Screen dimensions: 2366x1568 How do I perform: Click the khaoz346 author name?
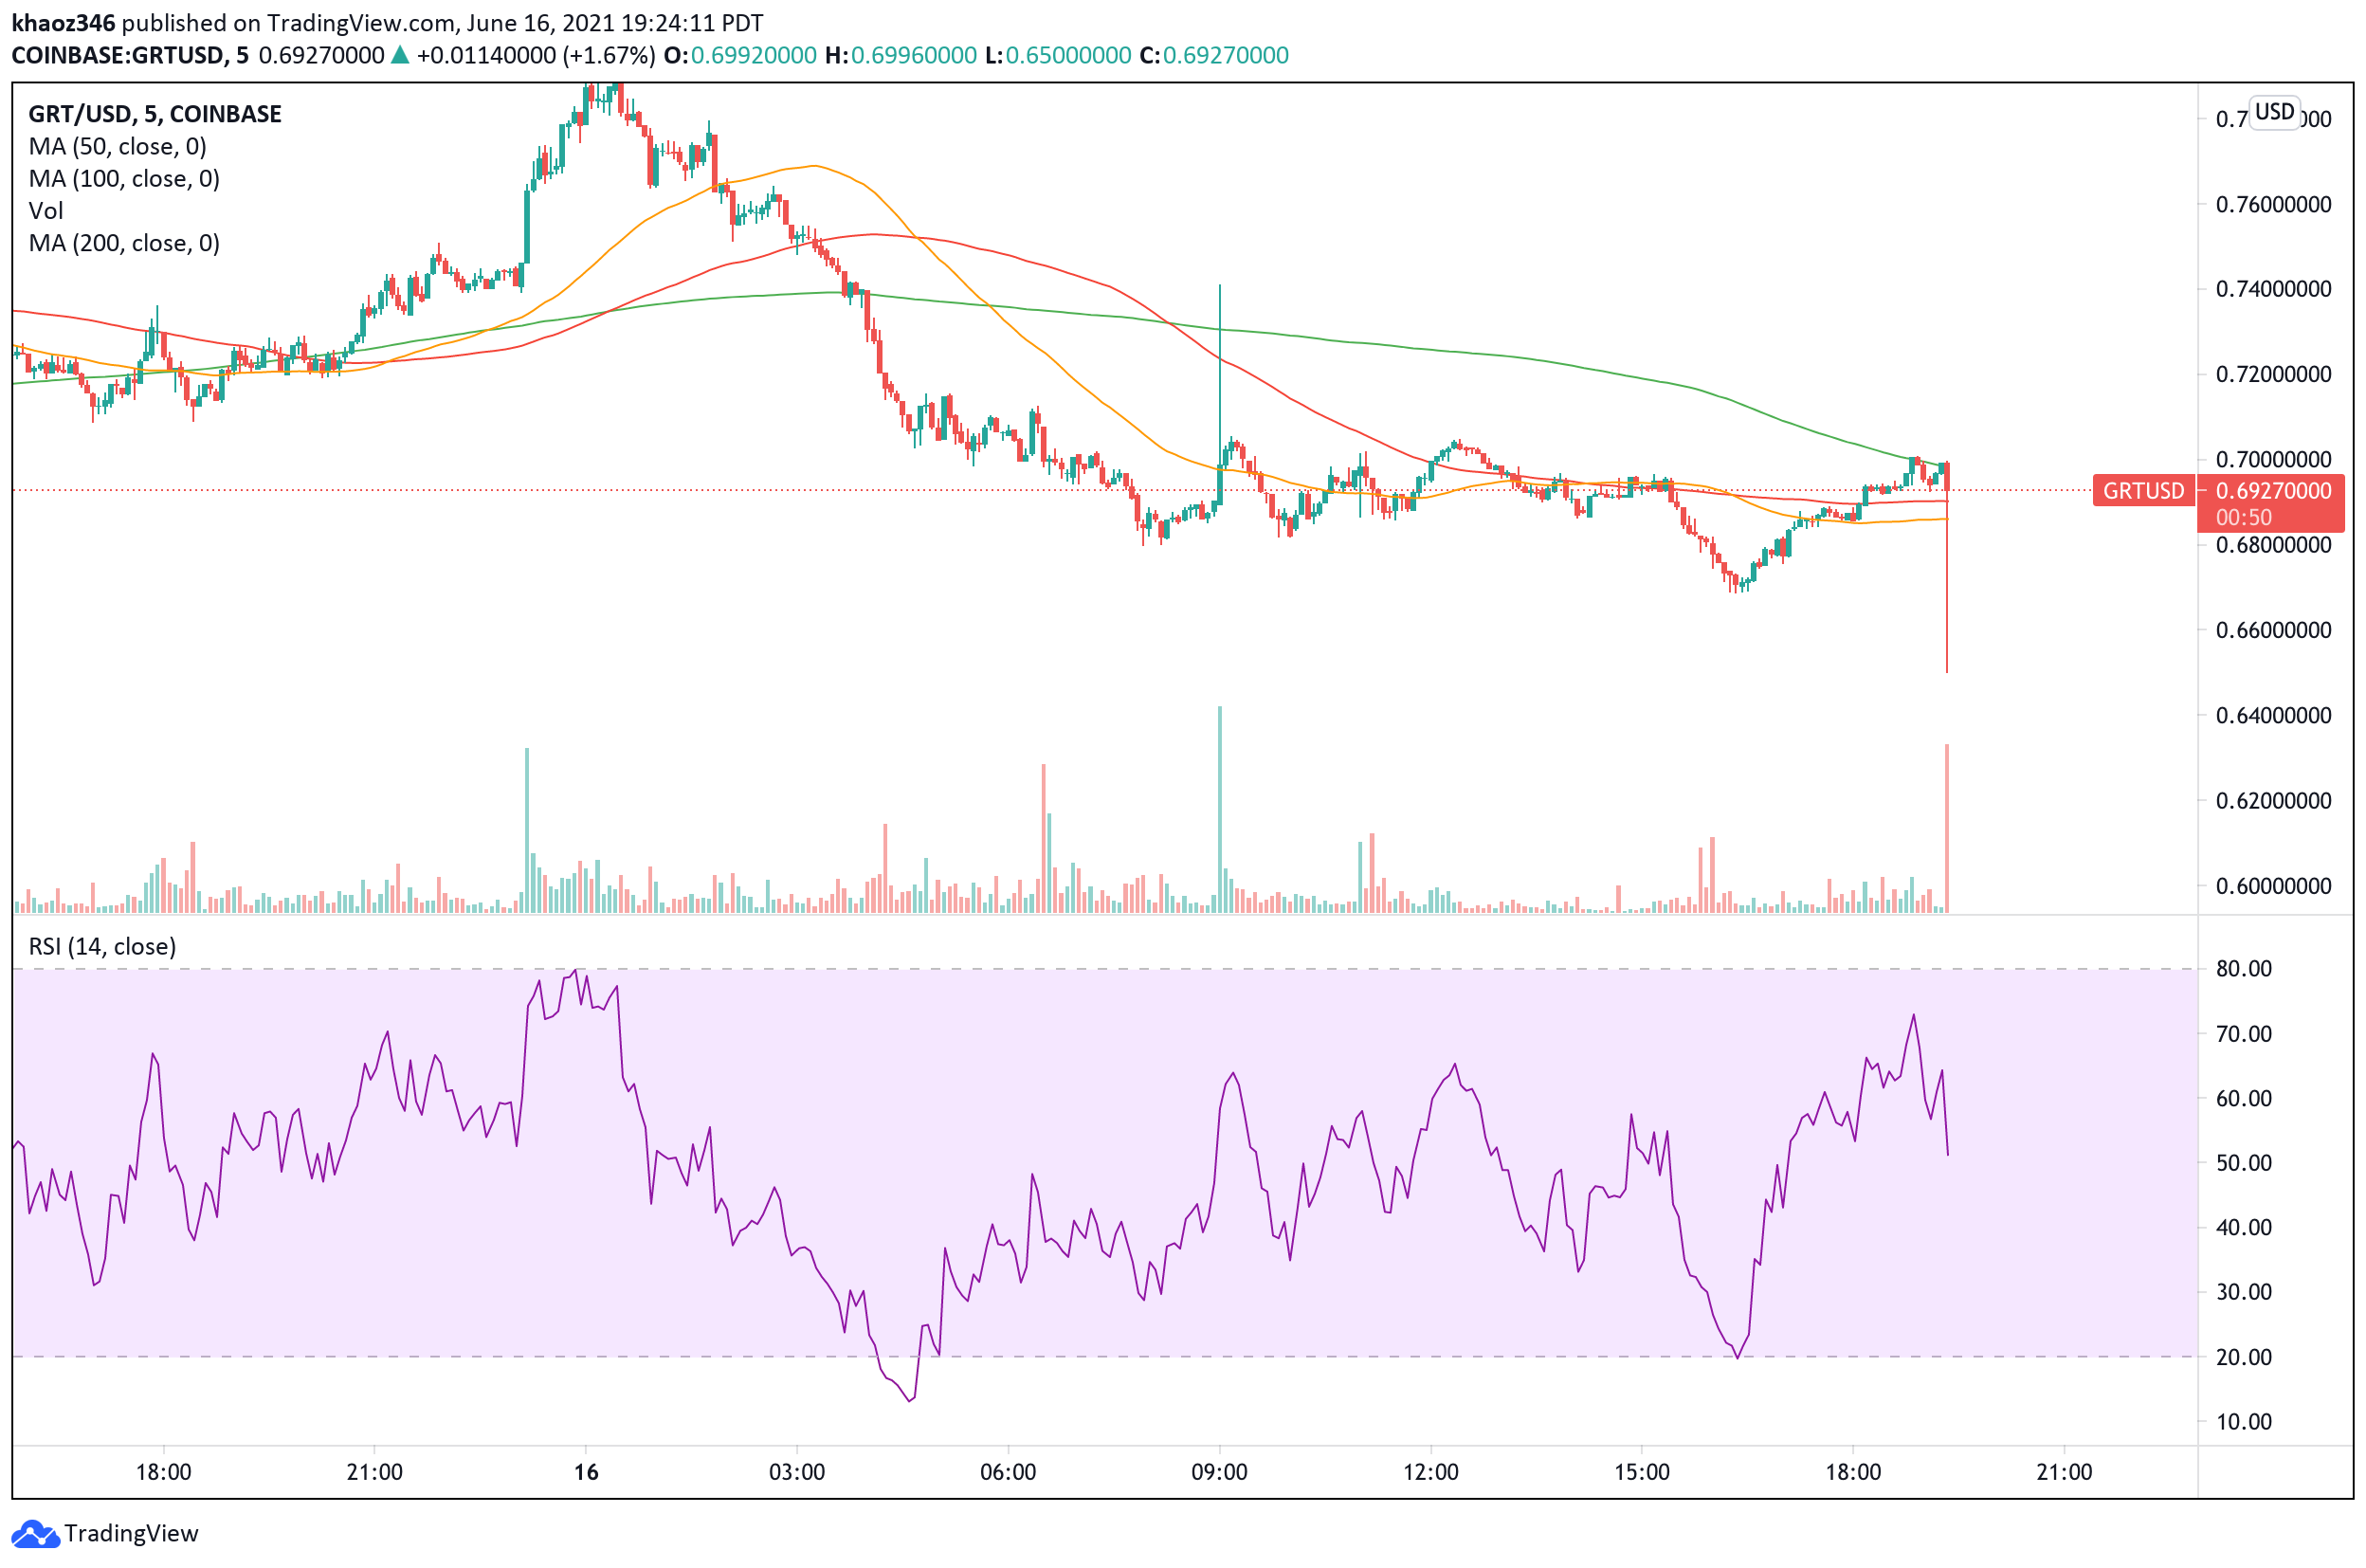click(x=63, y=22)
